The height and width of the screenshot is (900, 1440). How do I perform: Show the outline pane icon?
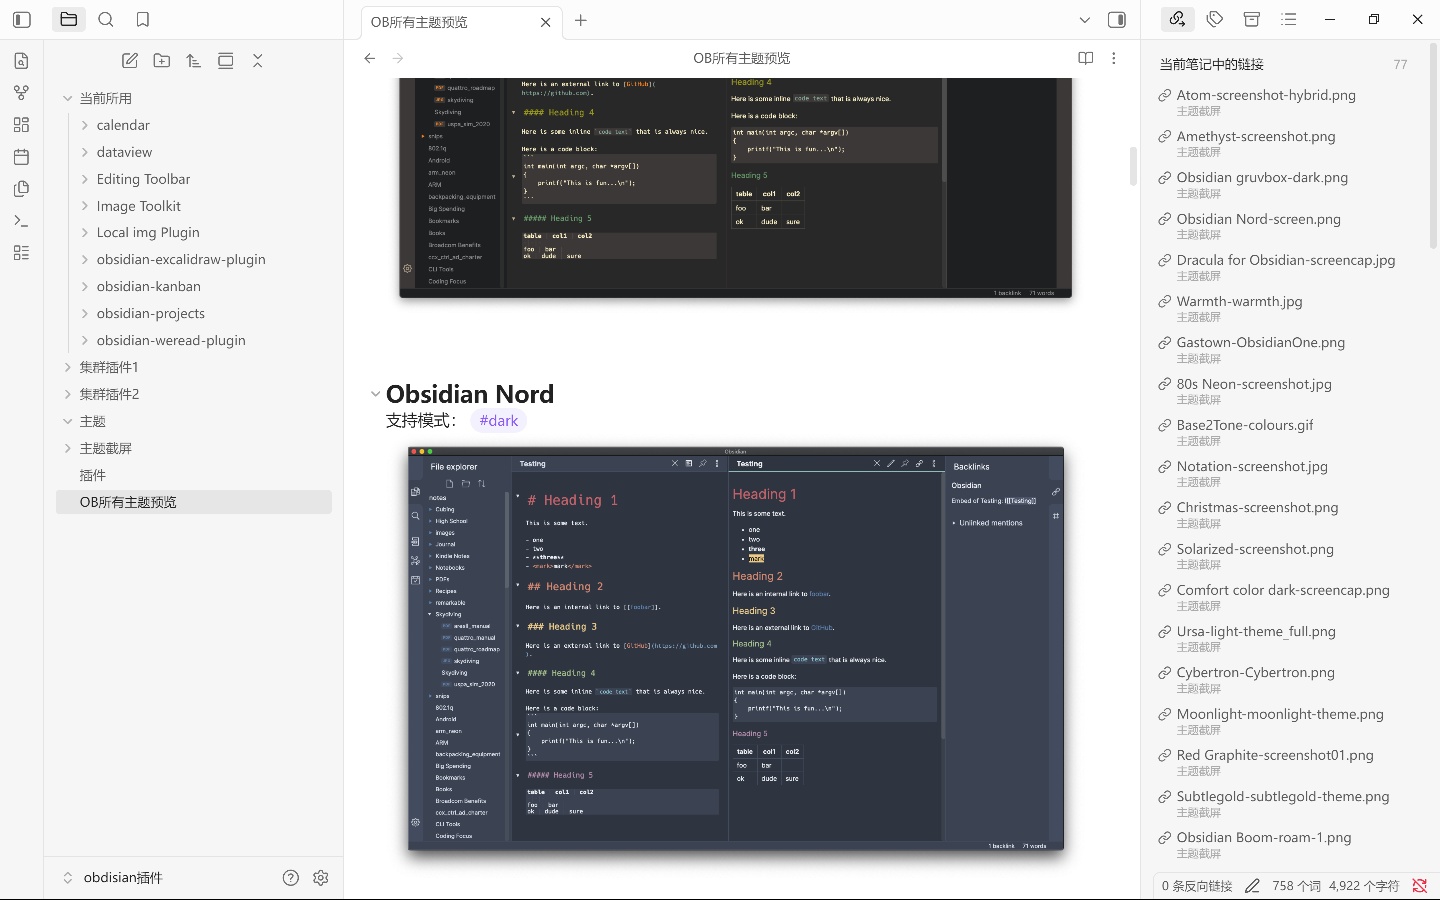[1289, 19]
